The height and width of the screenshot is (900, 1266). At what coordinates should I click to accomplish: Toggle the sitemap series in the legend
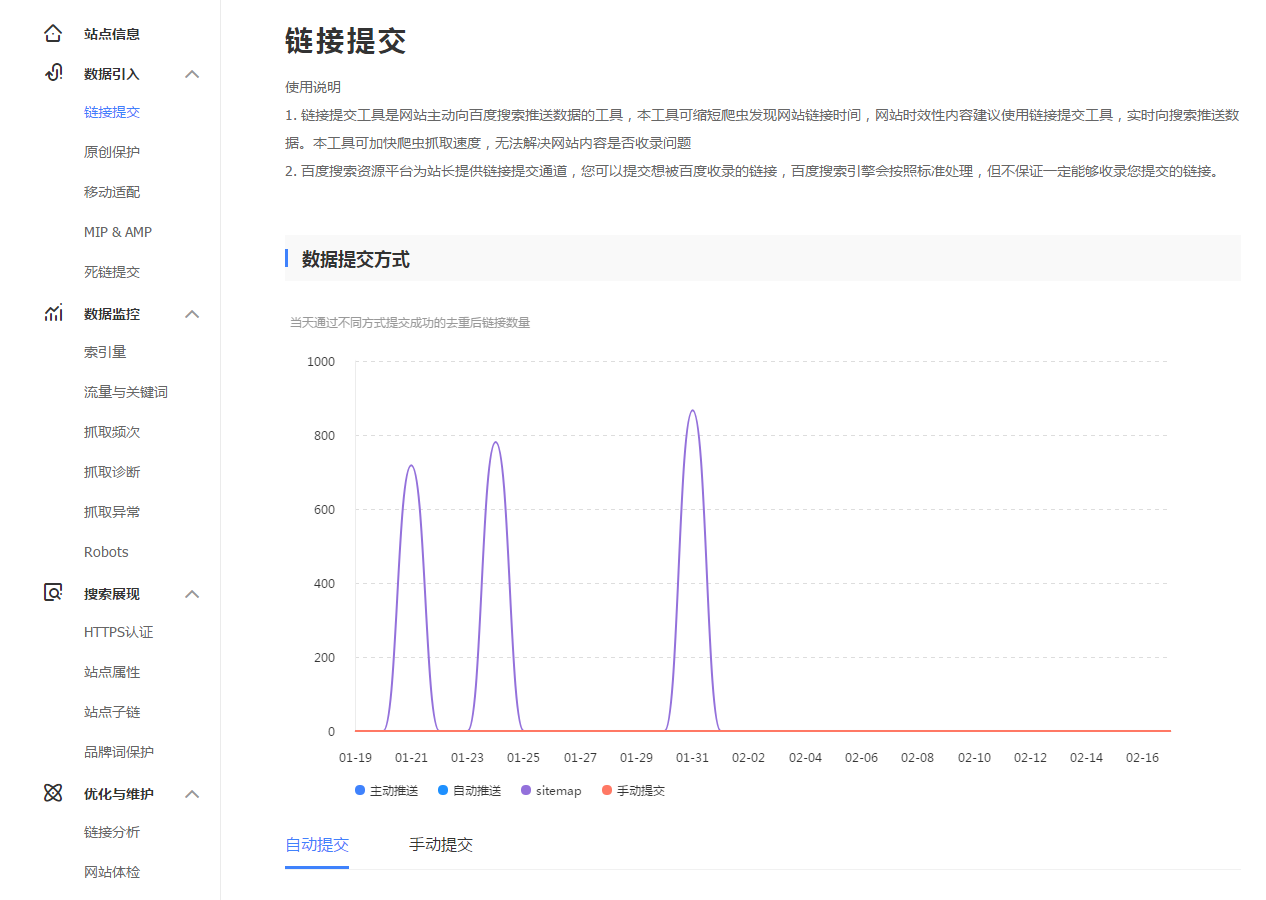(x=550, y=790)
